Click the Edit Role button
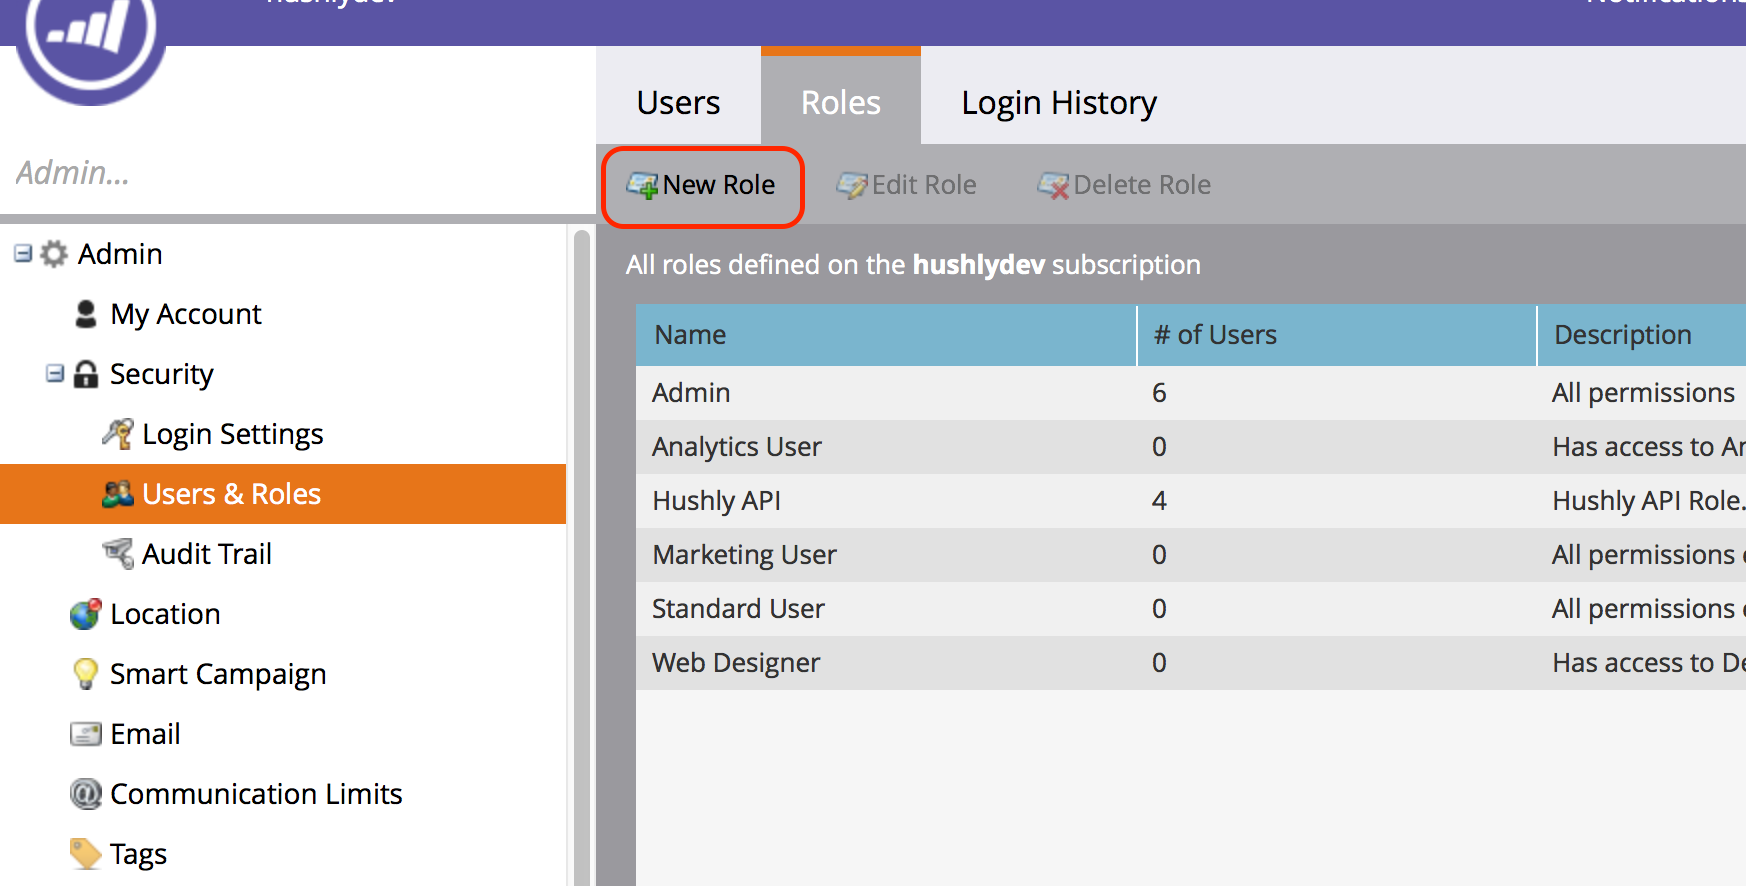 (907, 186)
